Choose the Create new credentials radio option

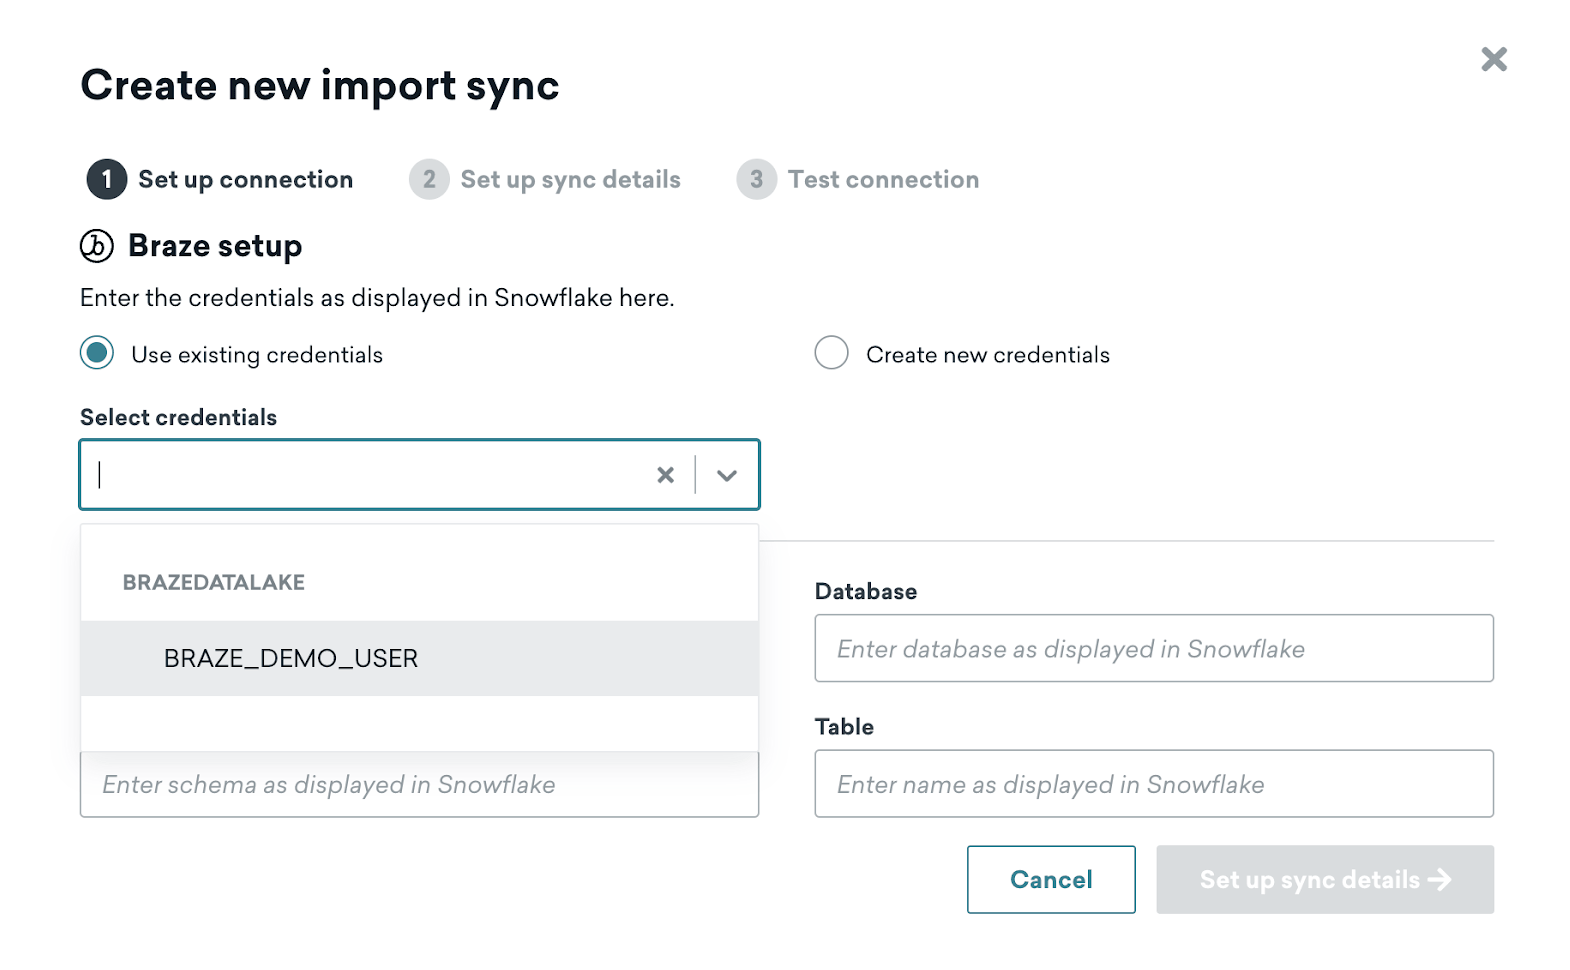pos(831,354)
